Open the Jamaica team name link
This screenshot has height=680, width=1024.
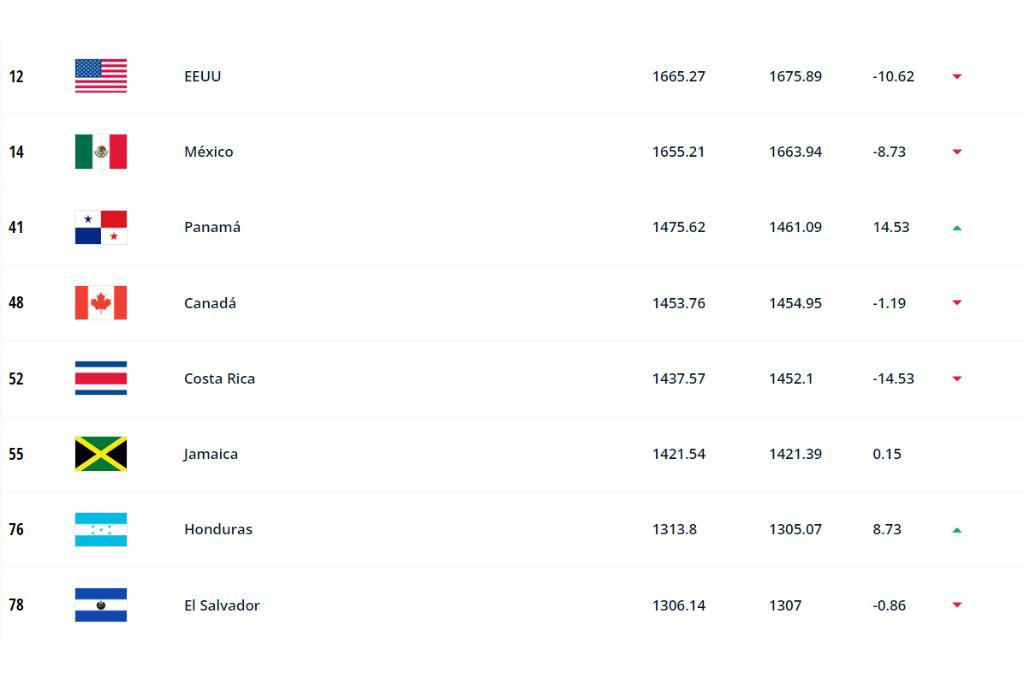pyautogui.click(x=210, y=454)
